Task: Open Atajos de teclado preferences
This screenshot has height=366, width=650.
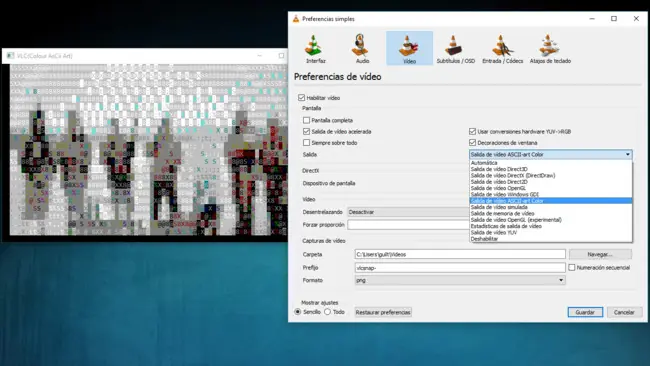Action: coord(550,48)
